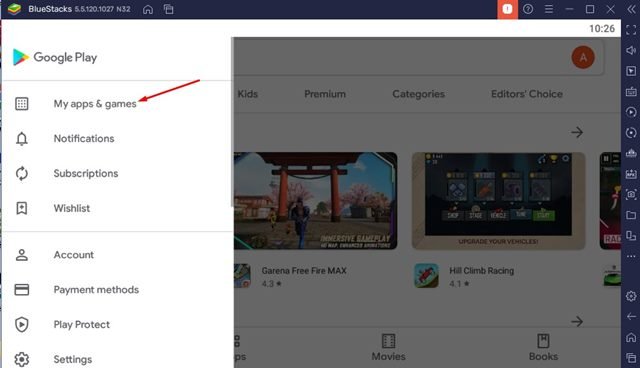Toggle fullscreen in the BlueStacks sidebar
Viewport: 640px width, 368px height.
coord(631,30)
